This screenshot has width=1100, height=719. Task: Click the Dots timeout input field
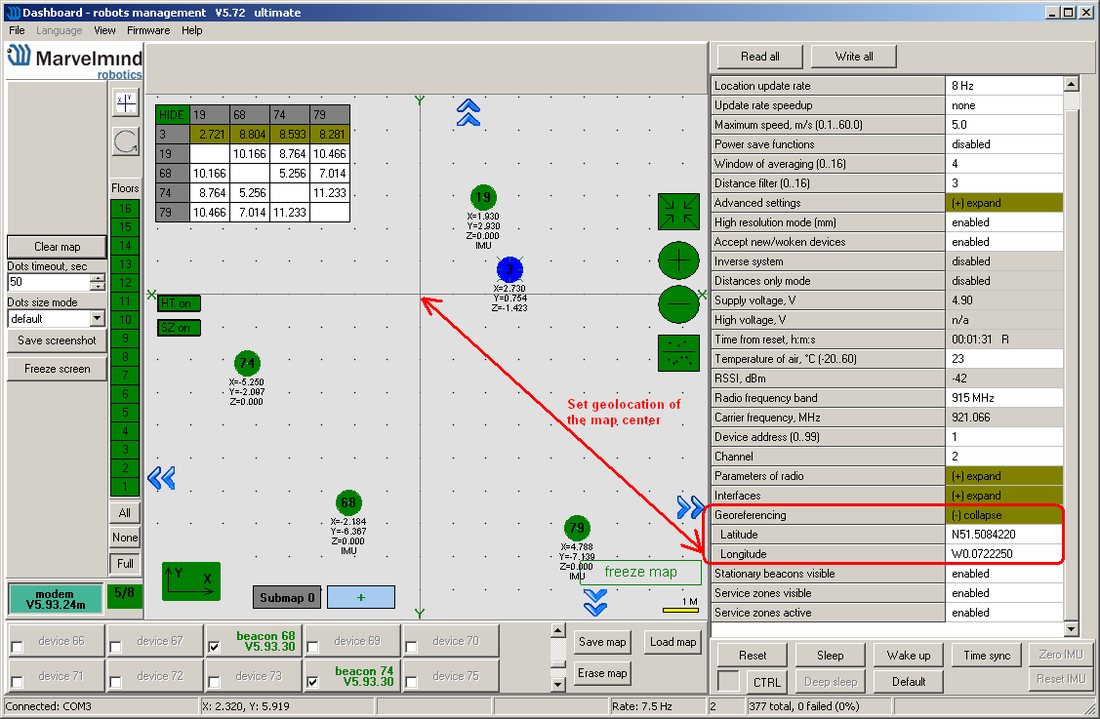[x=49, y=282]
